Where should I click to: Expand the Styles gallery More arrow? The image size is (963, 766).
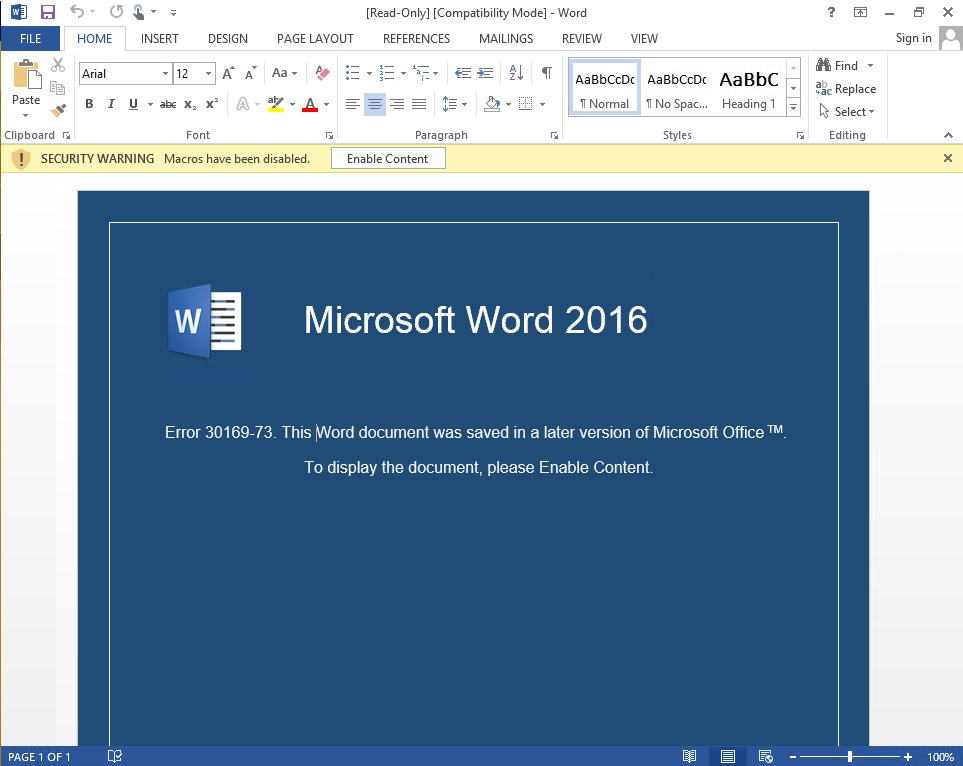(793, 106)
